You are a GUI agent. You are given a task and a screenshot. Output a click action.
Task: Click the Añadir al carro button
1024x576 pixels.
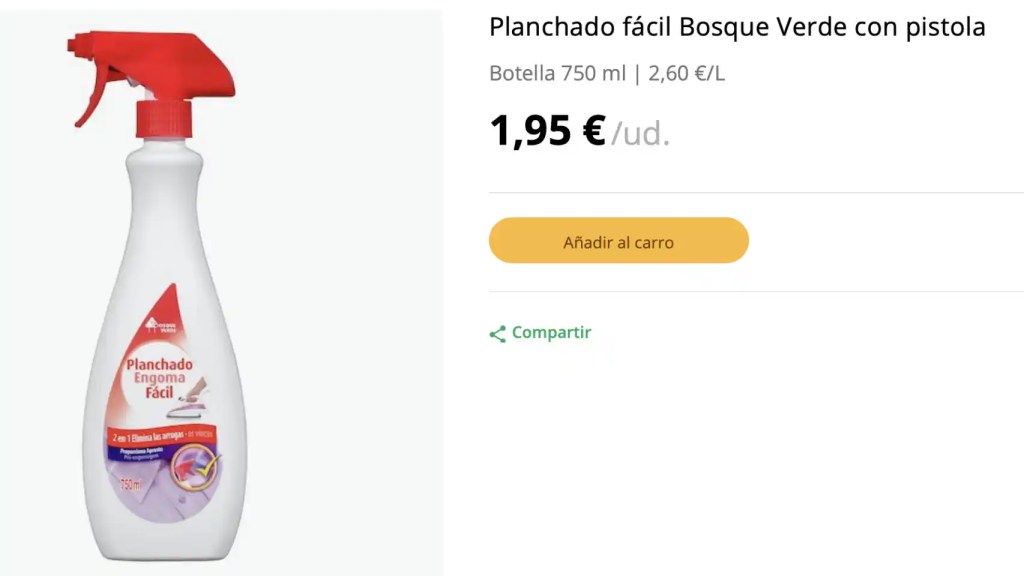pos(618,241)
